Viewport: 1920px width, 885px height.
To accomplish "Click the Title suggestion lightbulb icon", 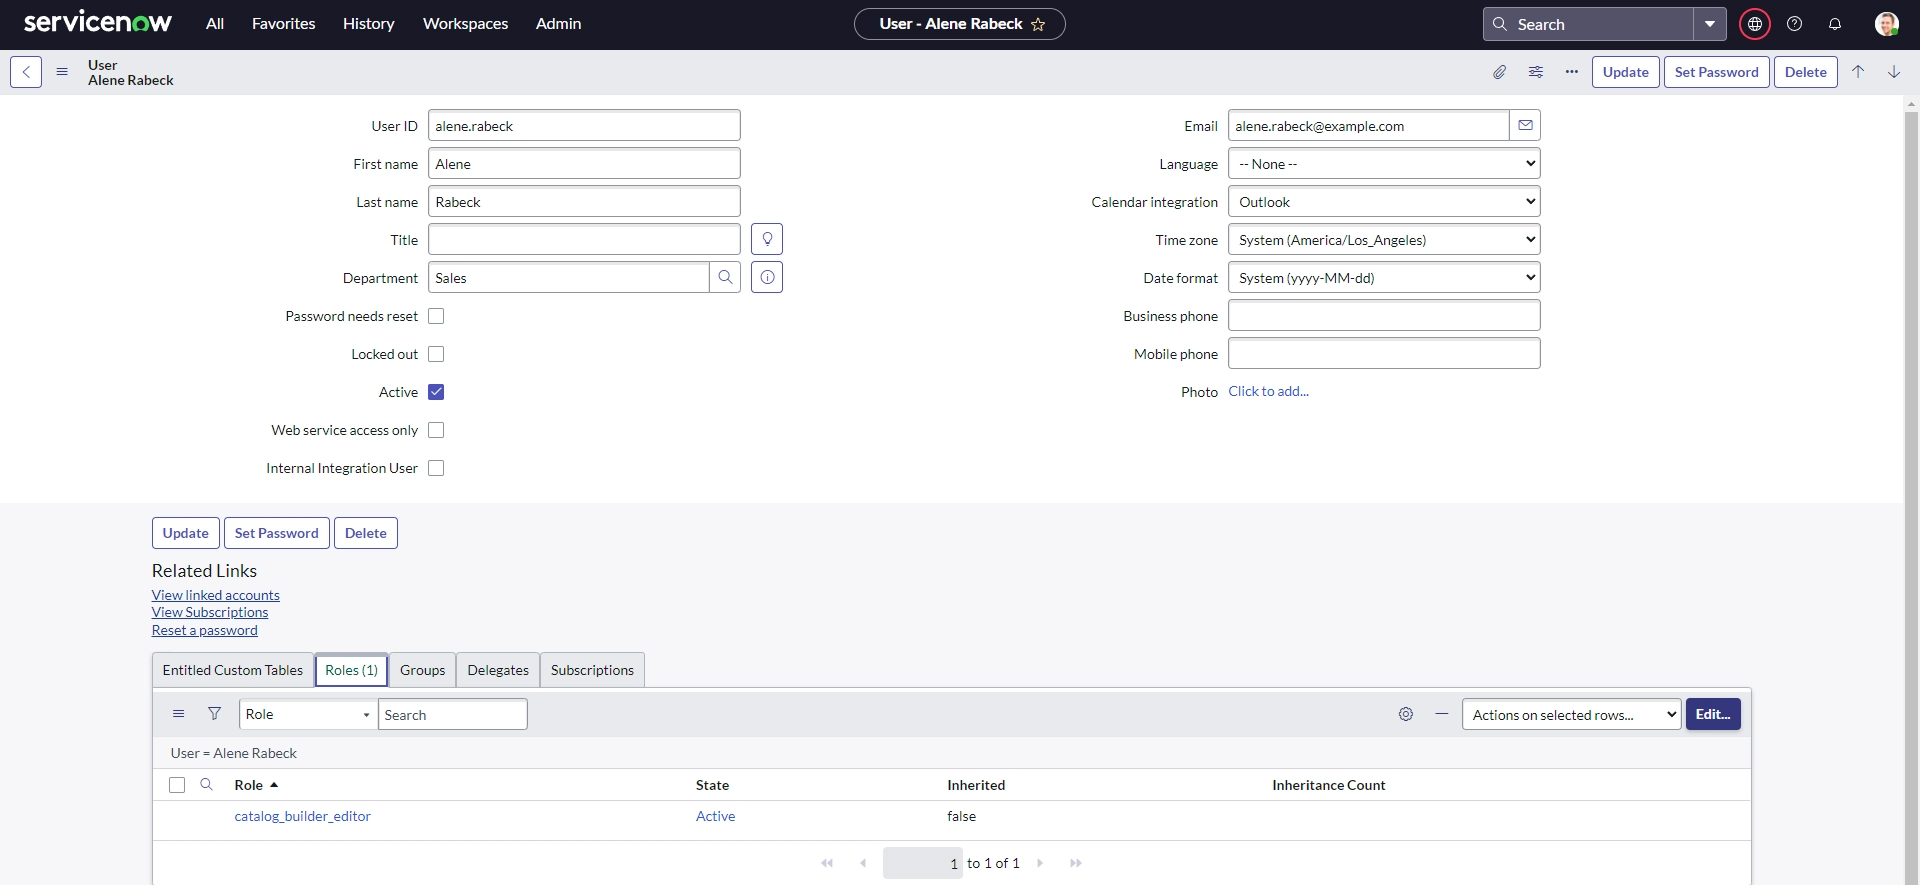I will [767, 240].
